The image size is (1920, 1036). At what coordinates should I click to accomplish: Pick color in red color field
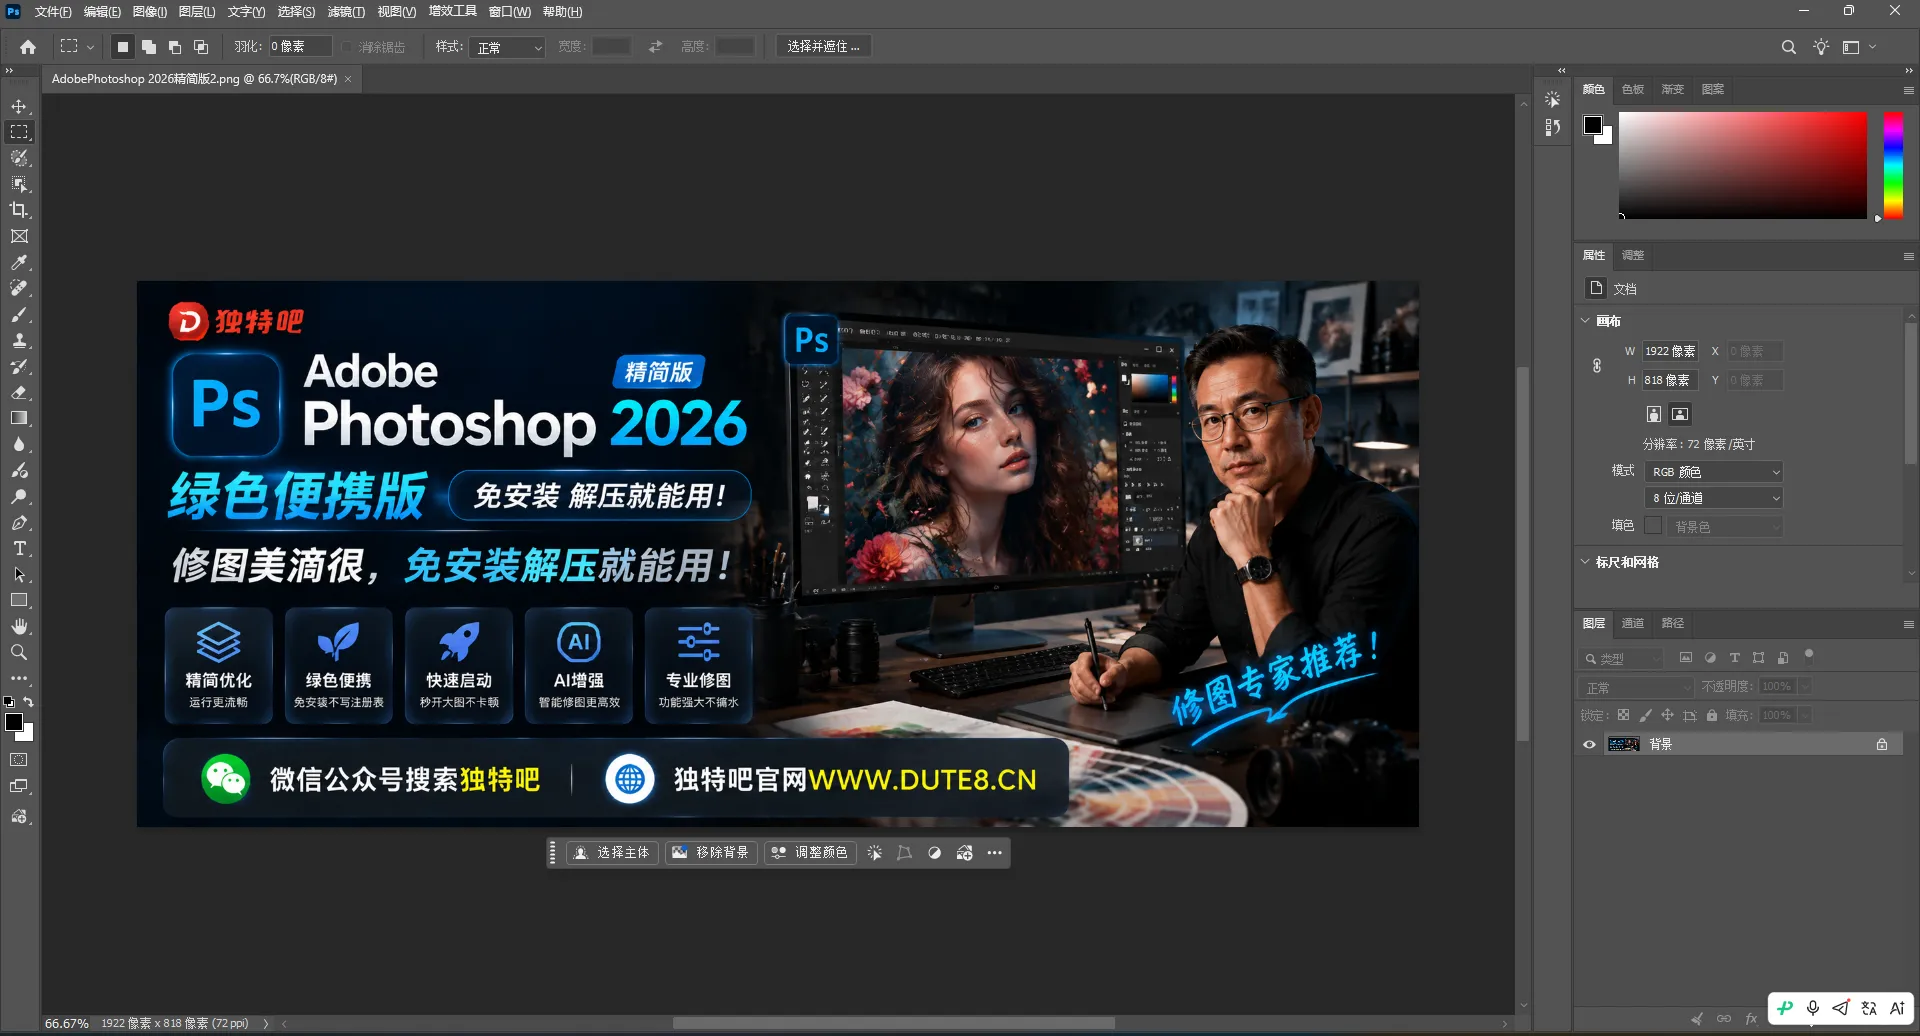1743,165
